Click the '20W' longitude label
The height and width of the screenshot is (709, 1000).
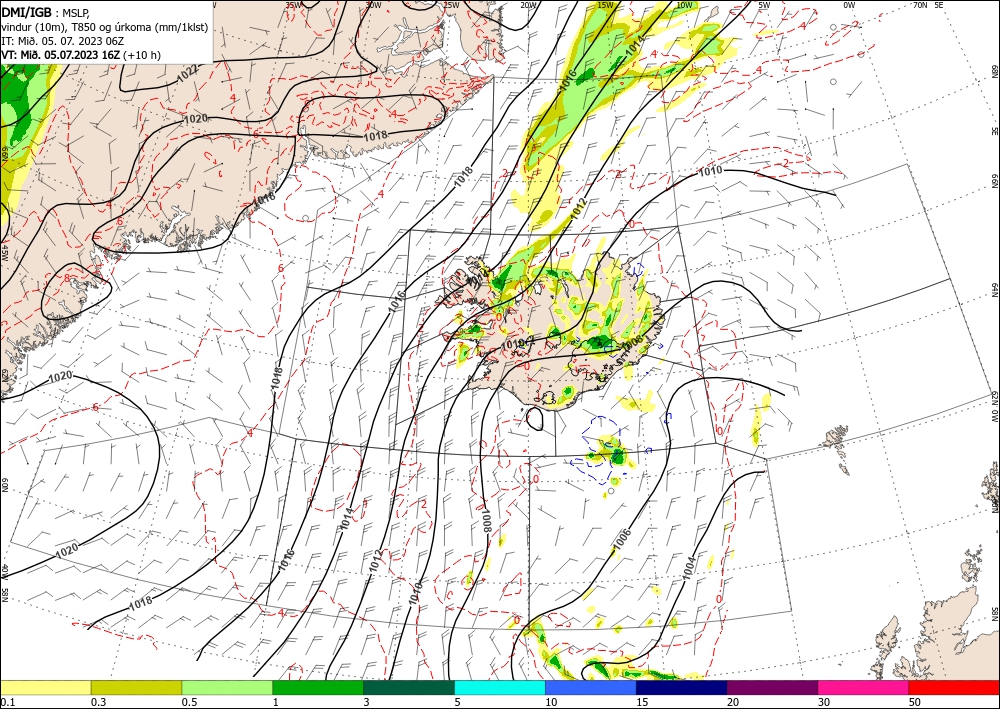528,5
